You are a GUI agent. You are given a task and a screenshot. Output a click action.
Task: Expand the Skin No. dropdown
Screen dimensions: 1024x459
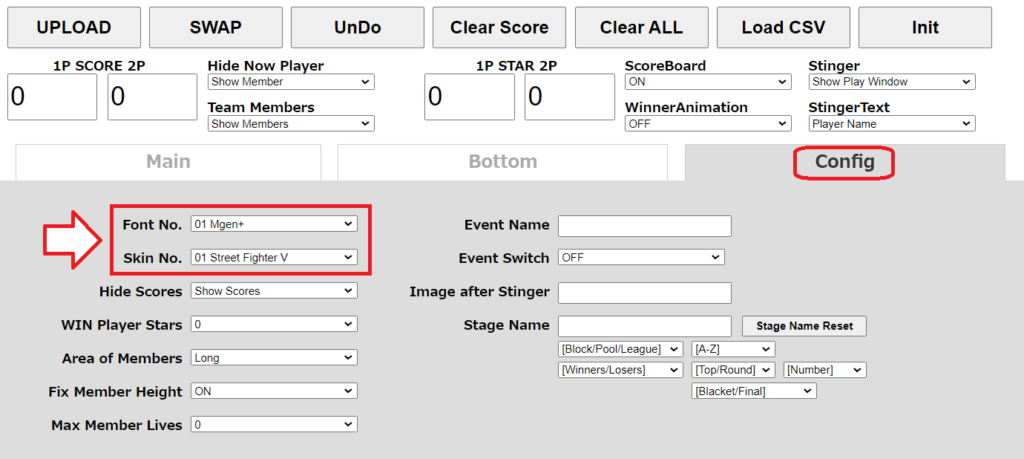tap(274, 257)
